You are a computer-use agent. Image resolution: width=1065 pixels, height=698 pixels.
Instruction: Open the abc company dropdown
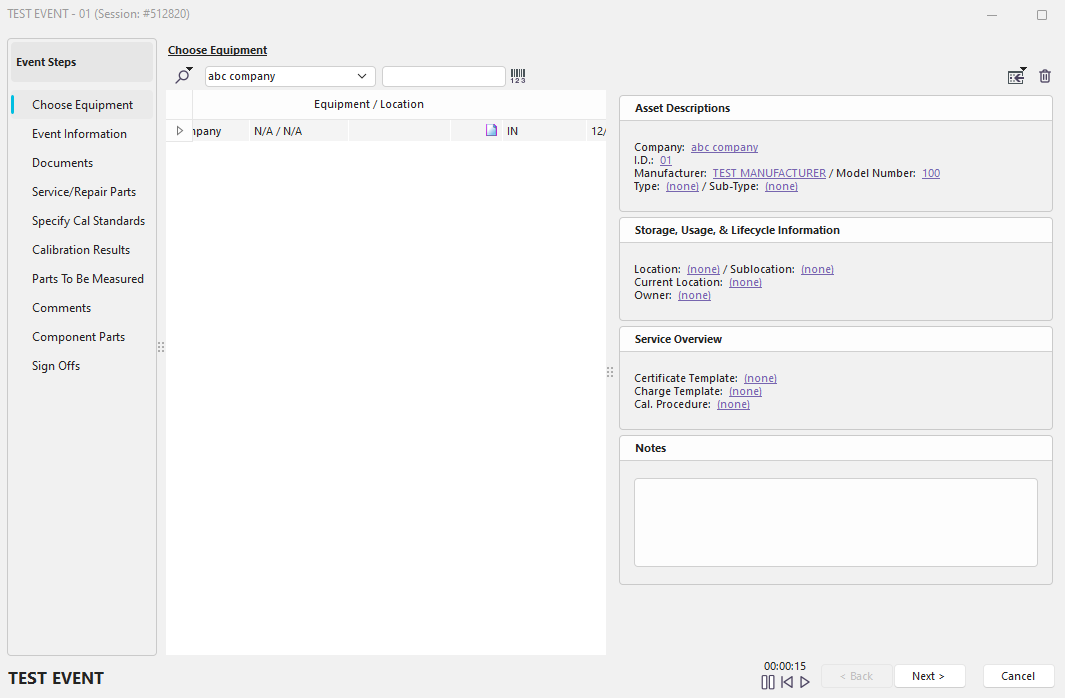tap(290, 76)
